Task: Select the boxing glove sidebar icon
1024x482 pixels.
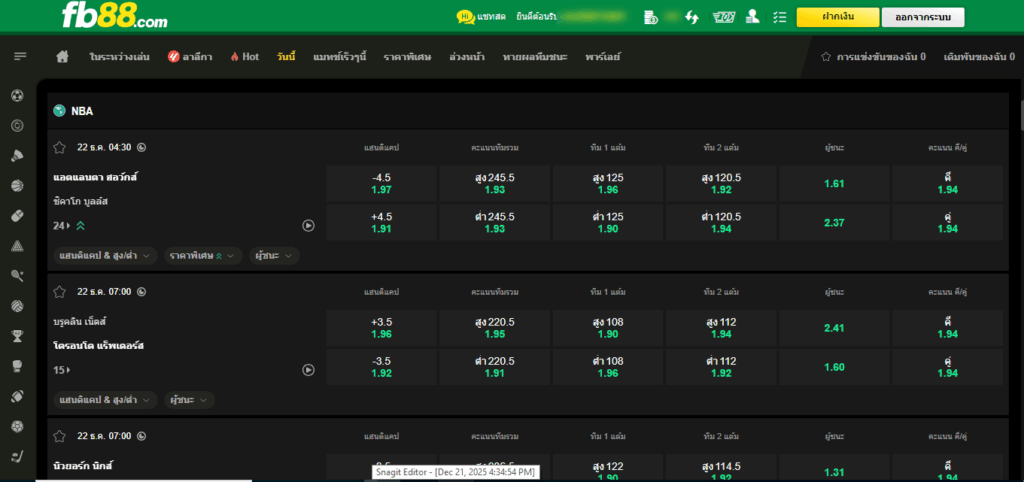Action: coord(18,366)
